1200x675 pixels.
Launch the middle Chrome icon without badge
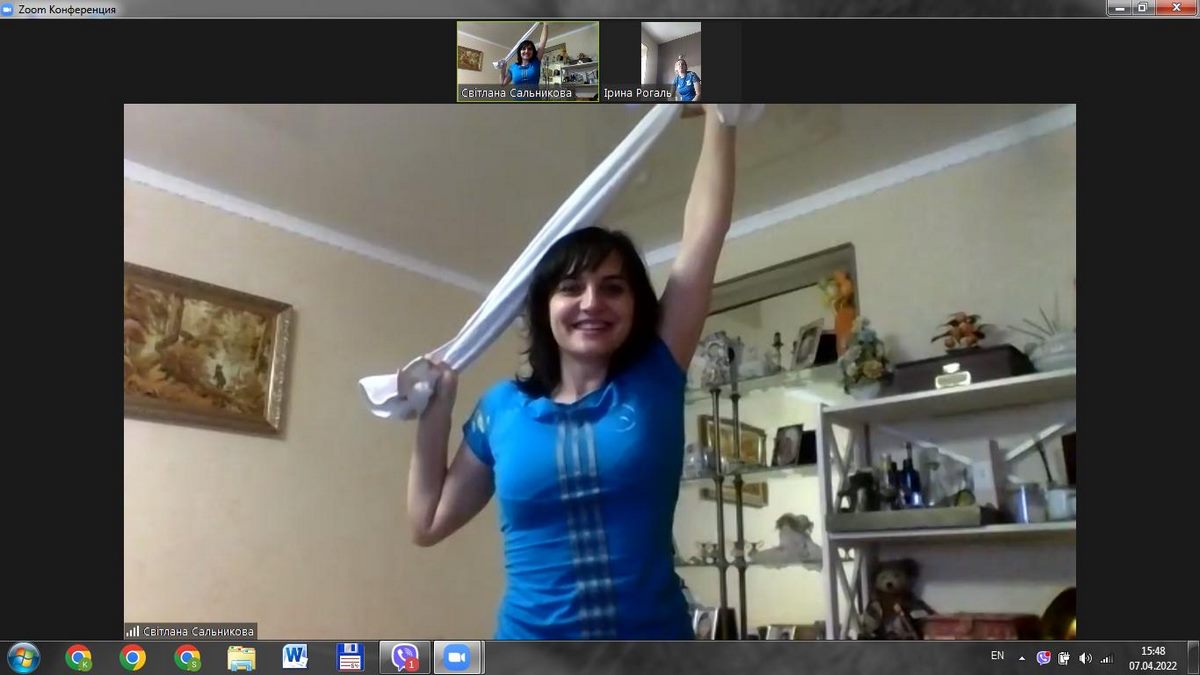(x=132, y=657)
